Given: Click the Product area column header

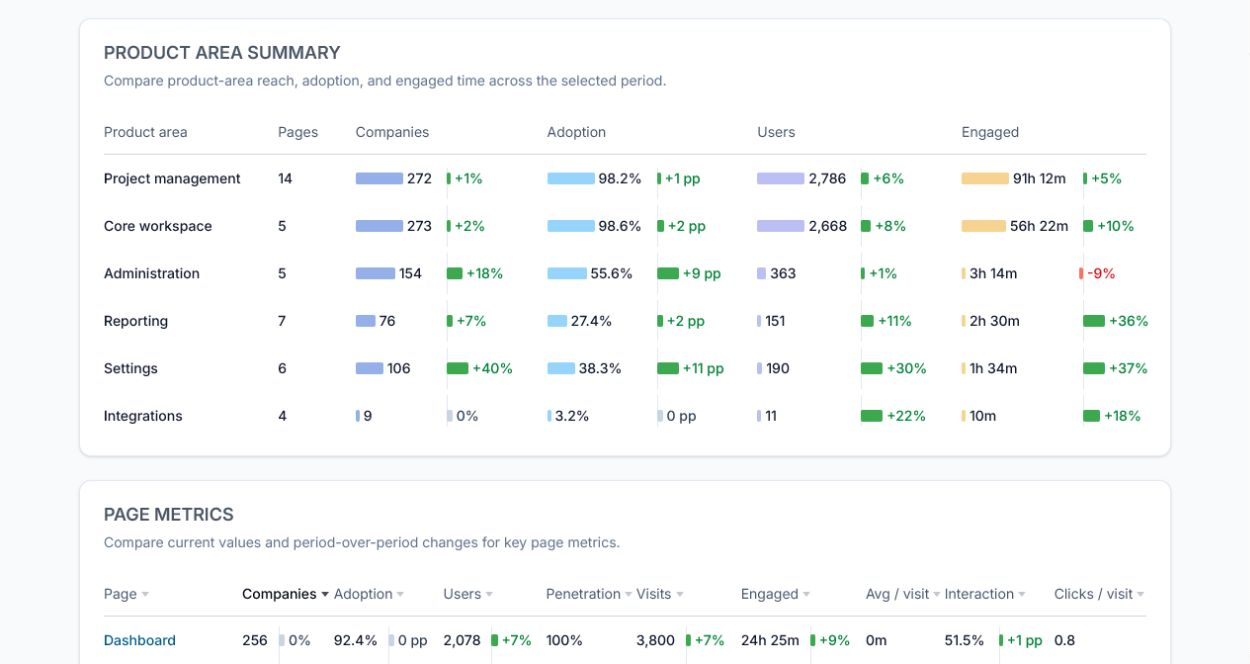Looking at the screenshot, I should pyautogui.click(x=146, y=132).
